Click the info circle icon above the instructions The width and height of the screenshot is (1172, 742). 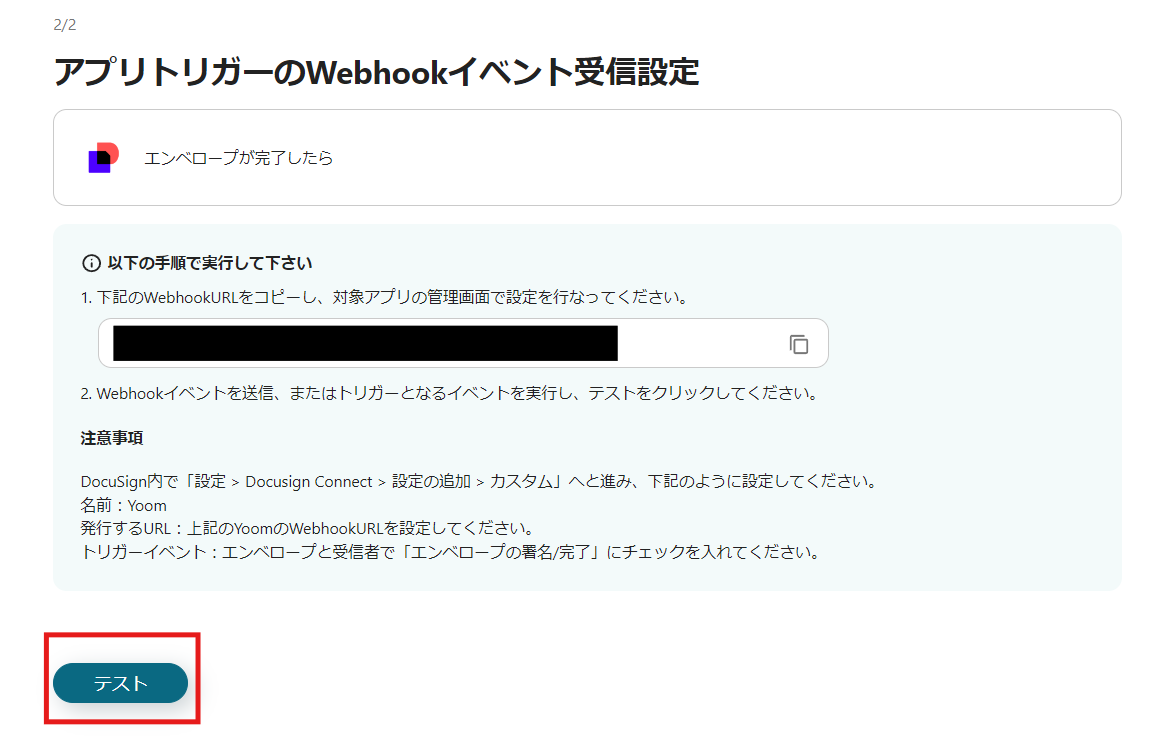(91, 262)
